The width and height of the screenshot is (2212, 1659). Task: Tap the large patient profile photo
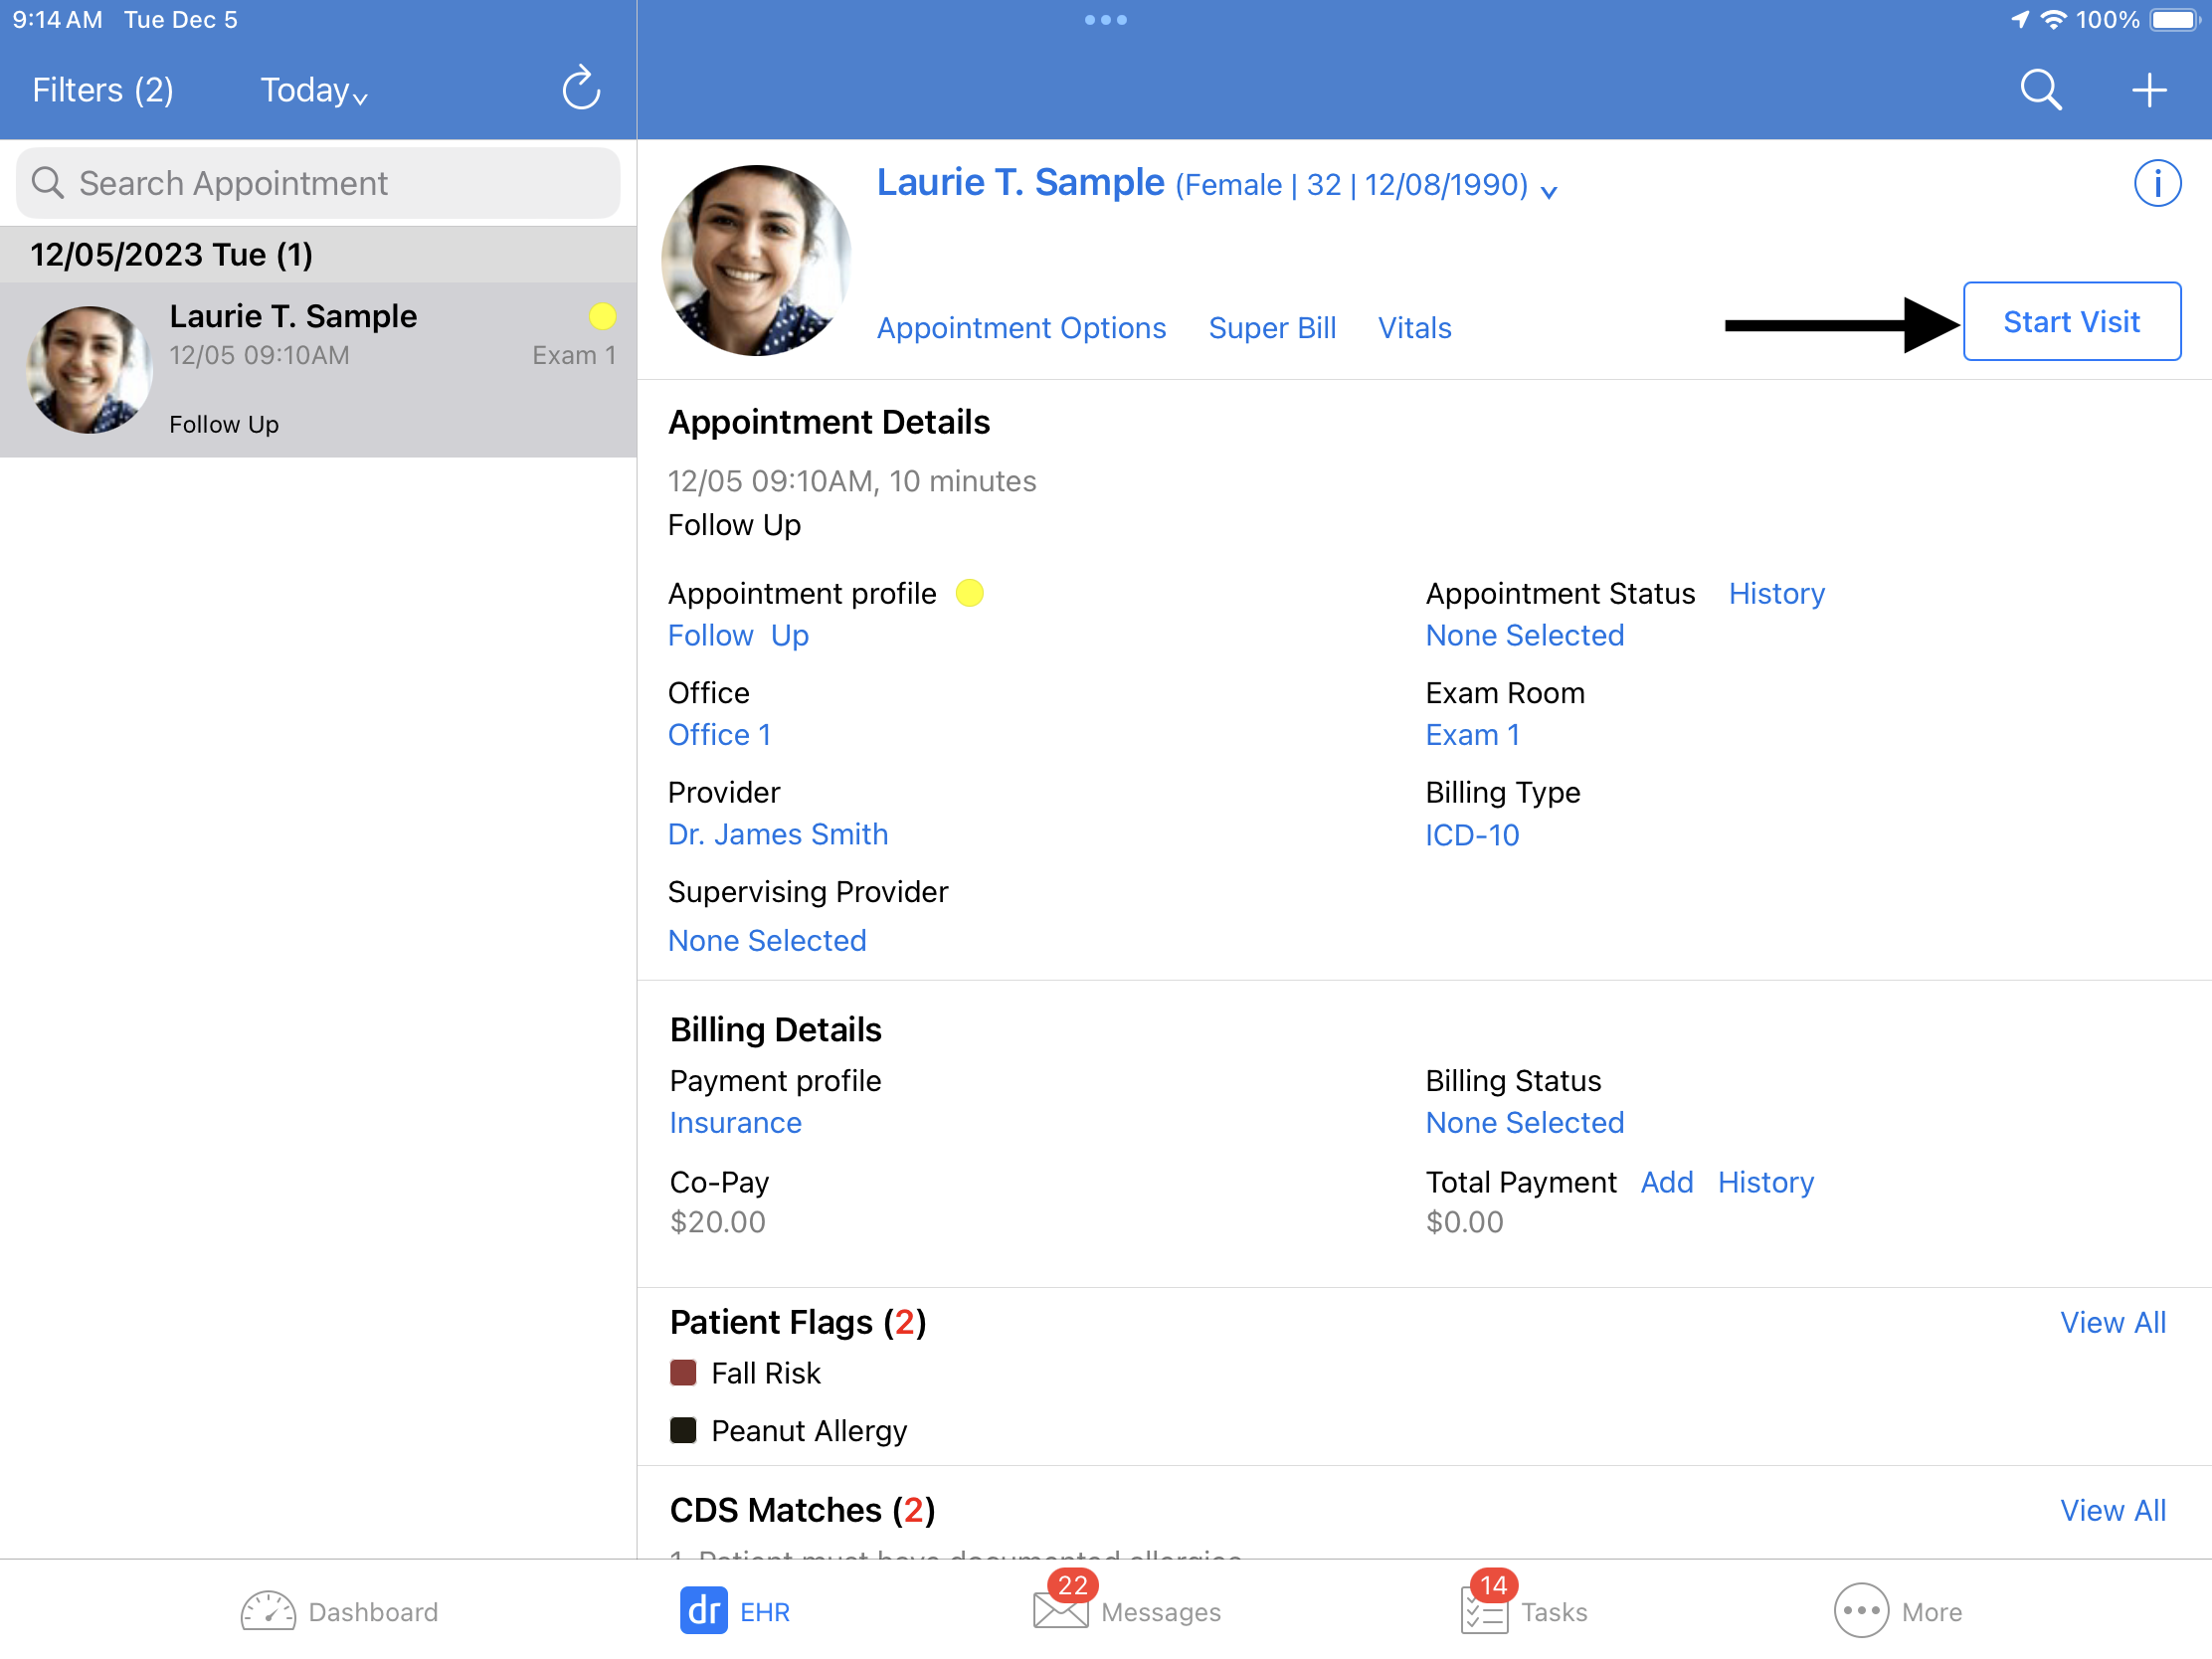756,260
